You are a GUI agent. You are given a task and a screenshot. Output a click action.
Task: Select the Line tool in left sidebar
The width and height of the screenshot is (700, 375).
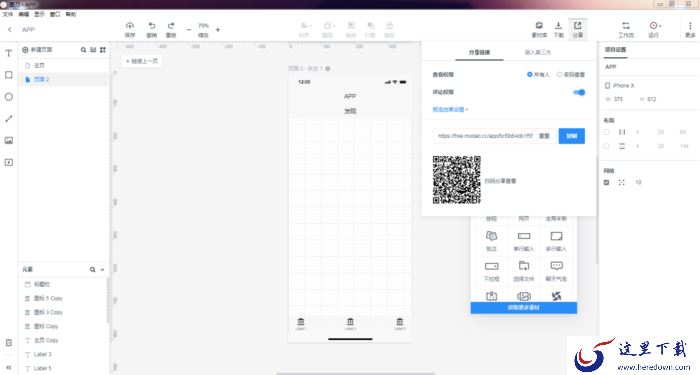coord(8,119)
